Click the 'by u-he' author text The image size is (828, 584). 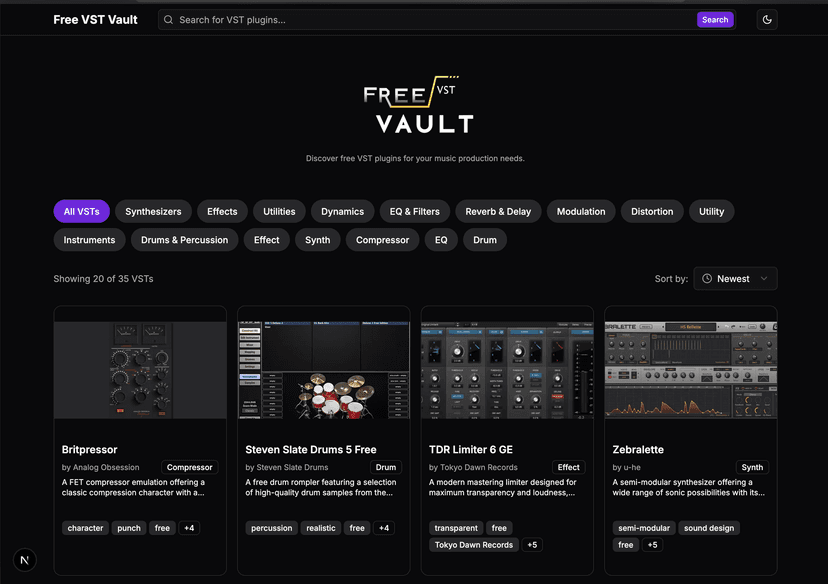tap(626, 467)
